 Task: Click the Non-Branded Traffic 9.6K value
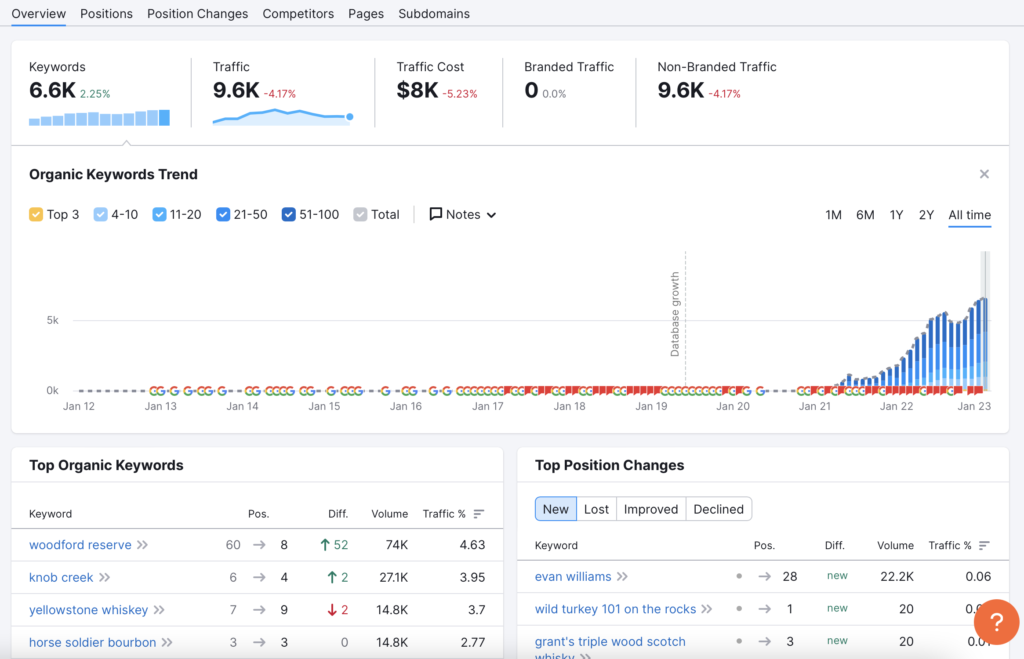[x=680, y=91]
